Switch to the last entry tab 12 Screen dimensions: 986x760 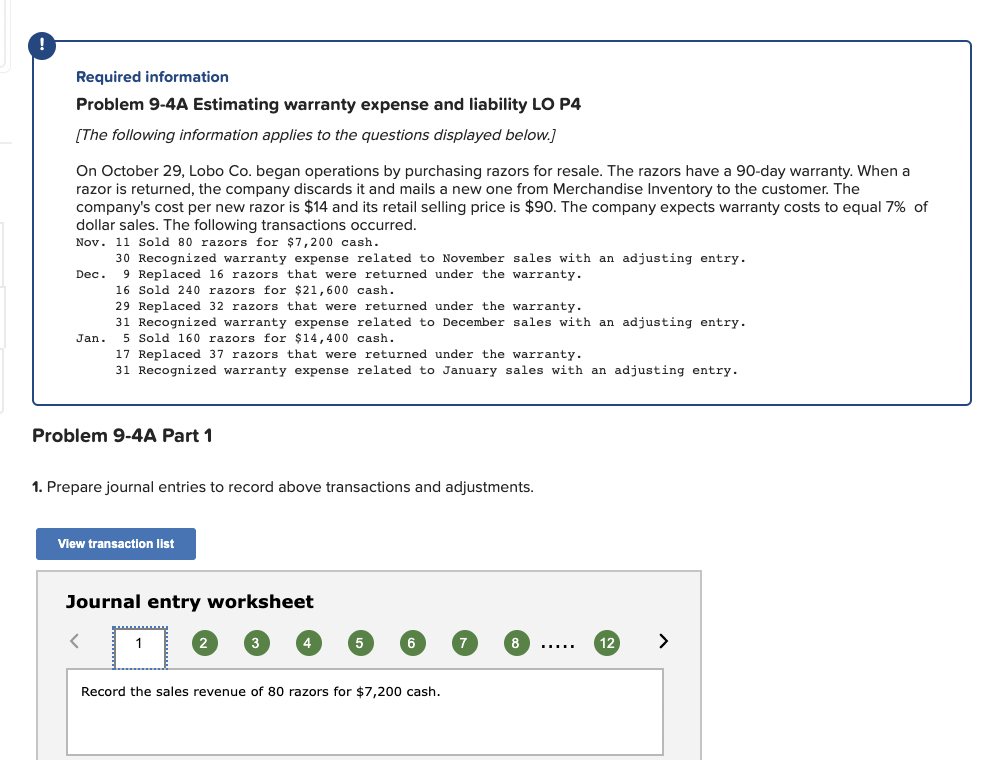(x=607, y=643)
